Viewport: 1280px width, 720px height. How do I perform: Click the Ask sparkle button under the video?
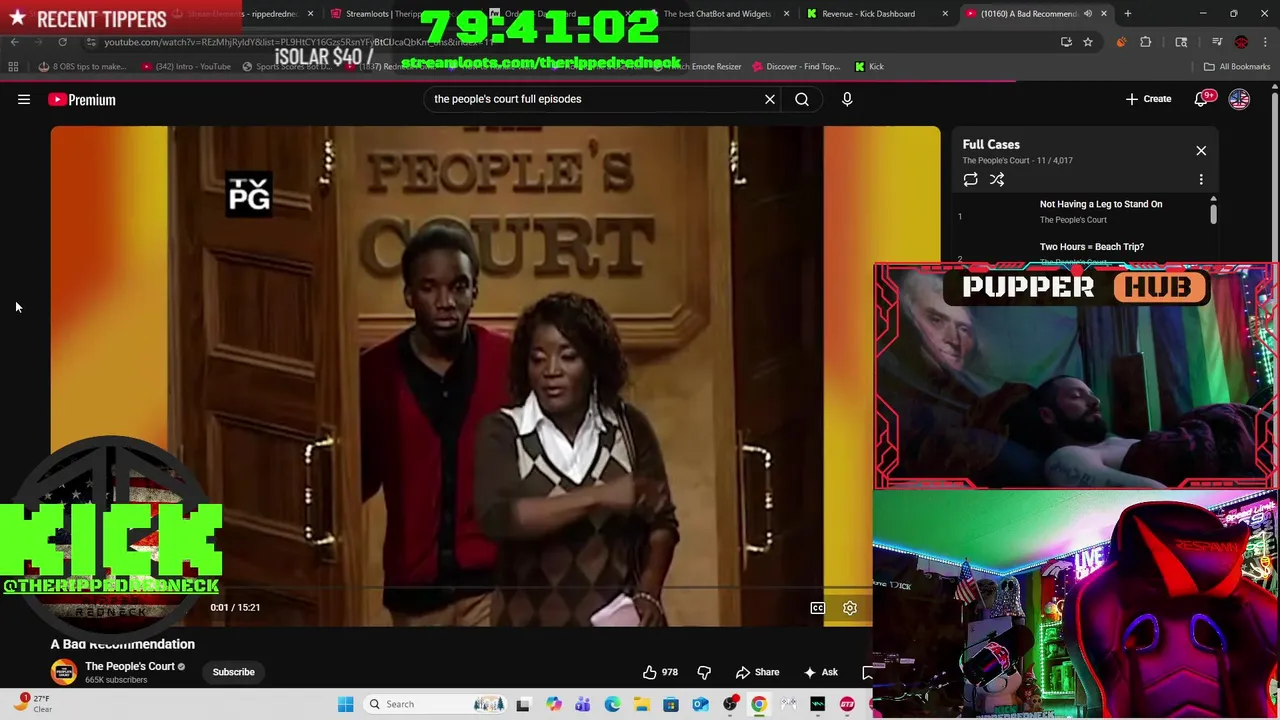click(820, 672)
